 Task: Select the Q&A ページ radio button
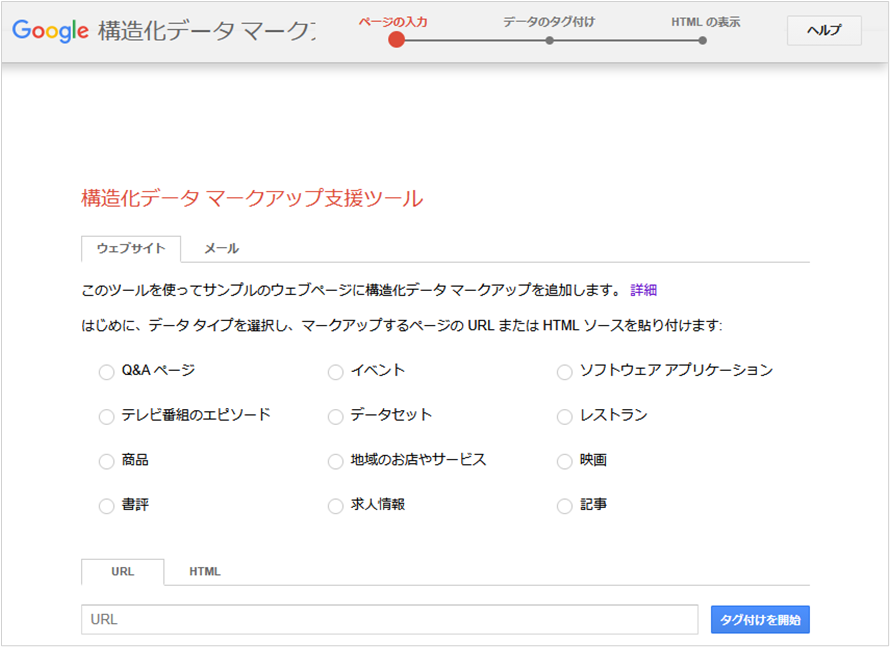click(107, 372)
